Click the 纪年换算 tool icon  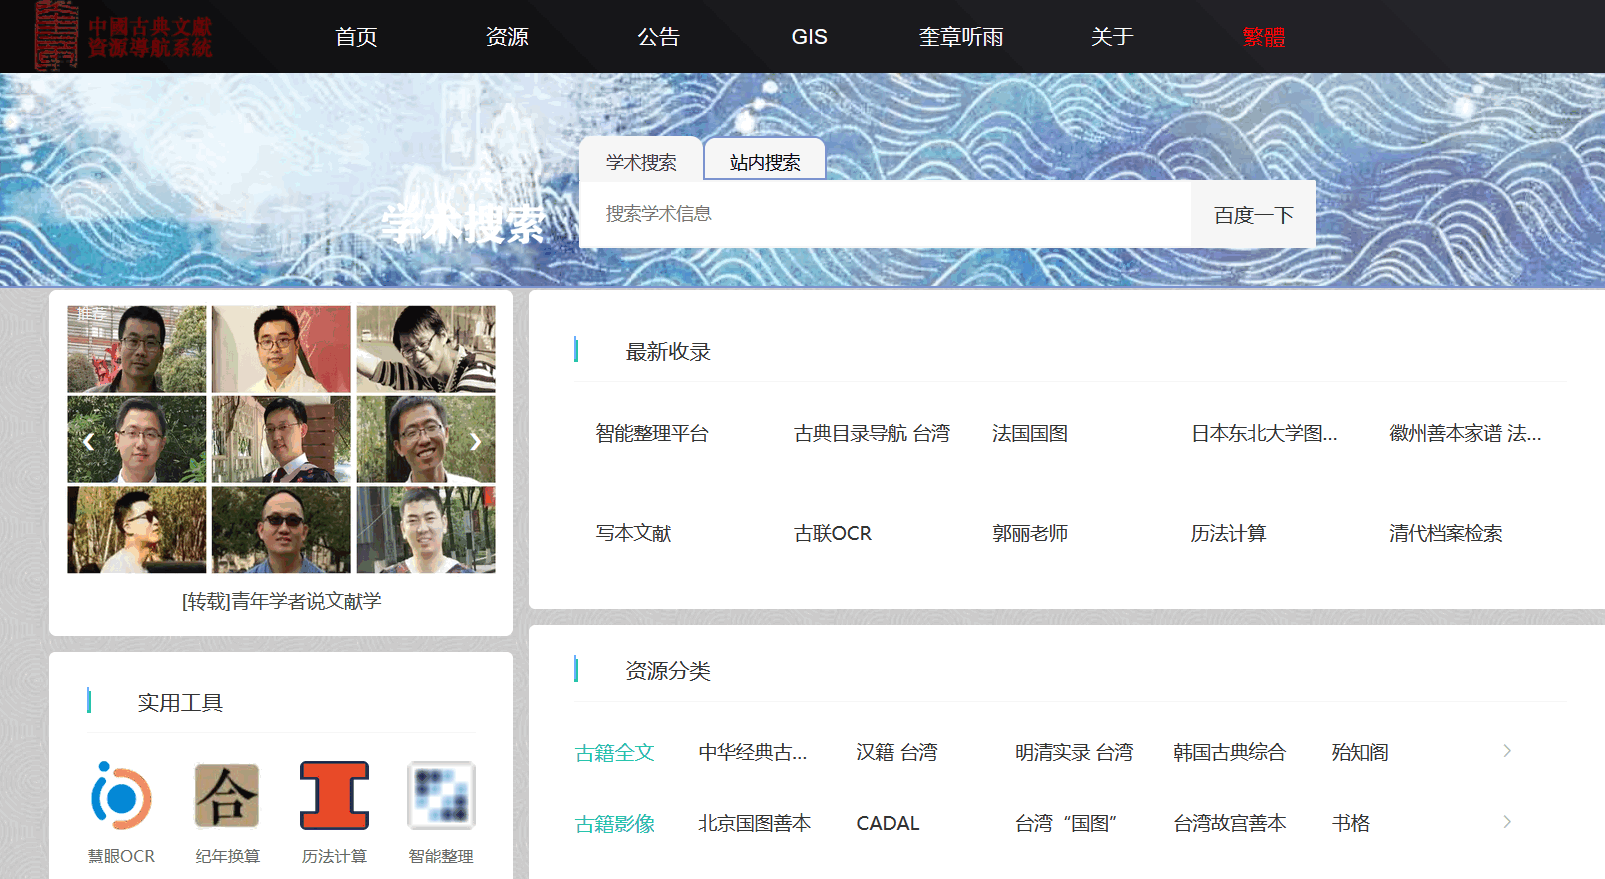coord(227,796)
